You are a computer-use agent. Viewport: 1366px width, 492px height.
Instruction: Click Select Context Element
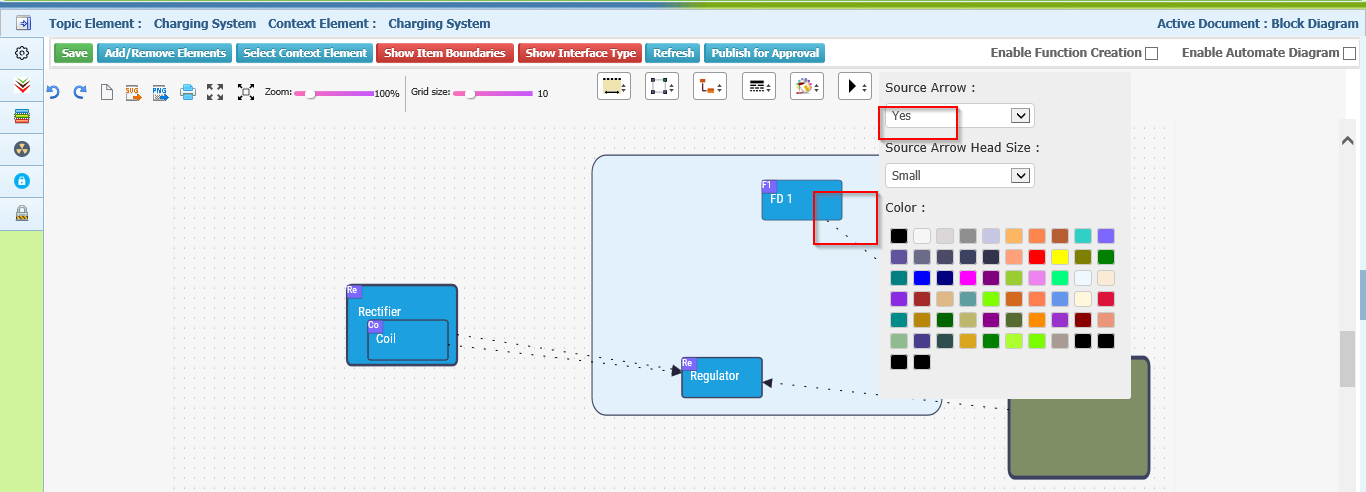point(305,53)
